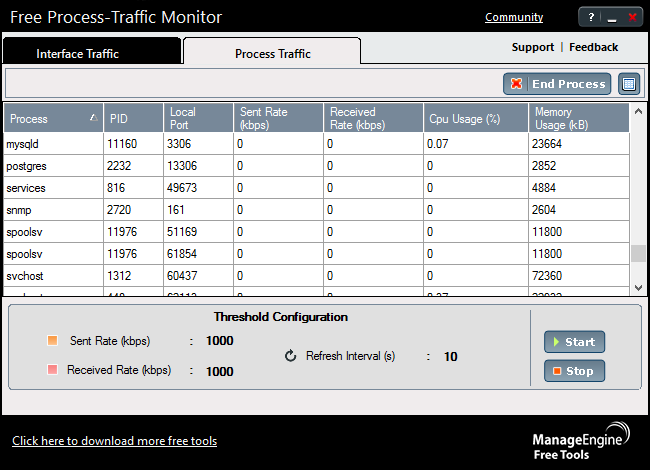The image size is (650, 470).
Task: Click the help question mark icon
Action: 591,17
